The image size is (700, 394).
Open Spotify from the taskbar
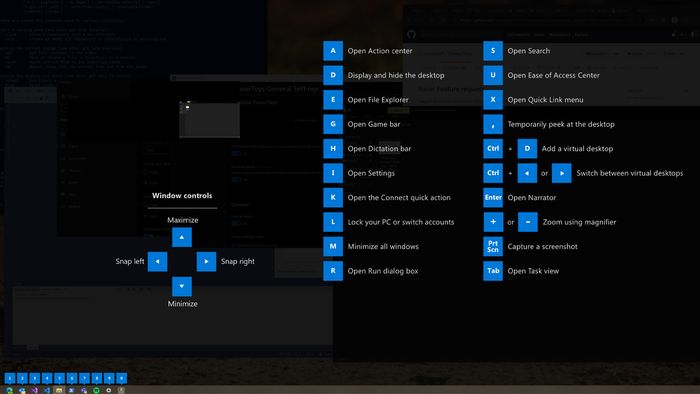tap(96, 390)
